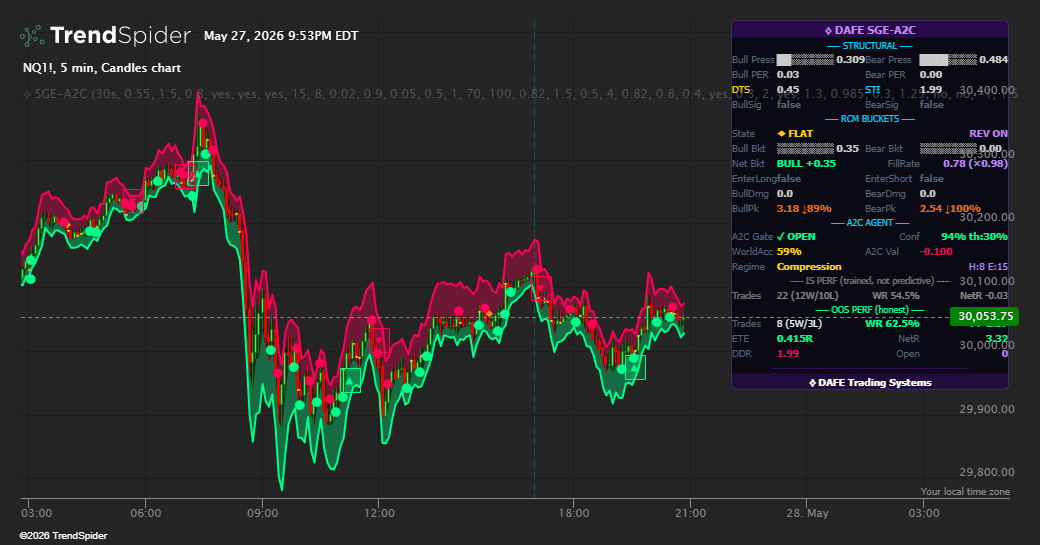Click the TrendSpider logo icon
The height and width of the screenshot is (545, 1040).
tap(32, 36)
